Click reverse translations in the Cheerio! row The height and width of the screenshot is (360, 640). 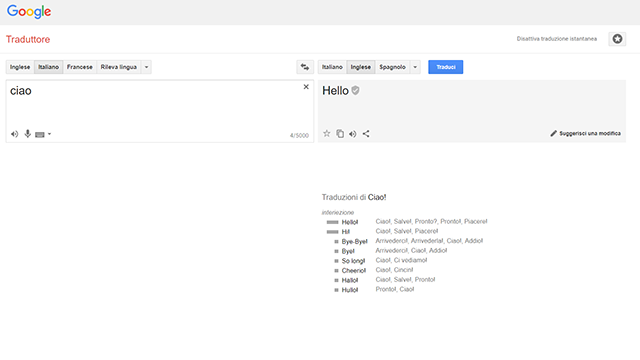tap(394, 270)
